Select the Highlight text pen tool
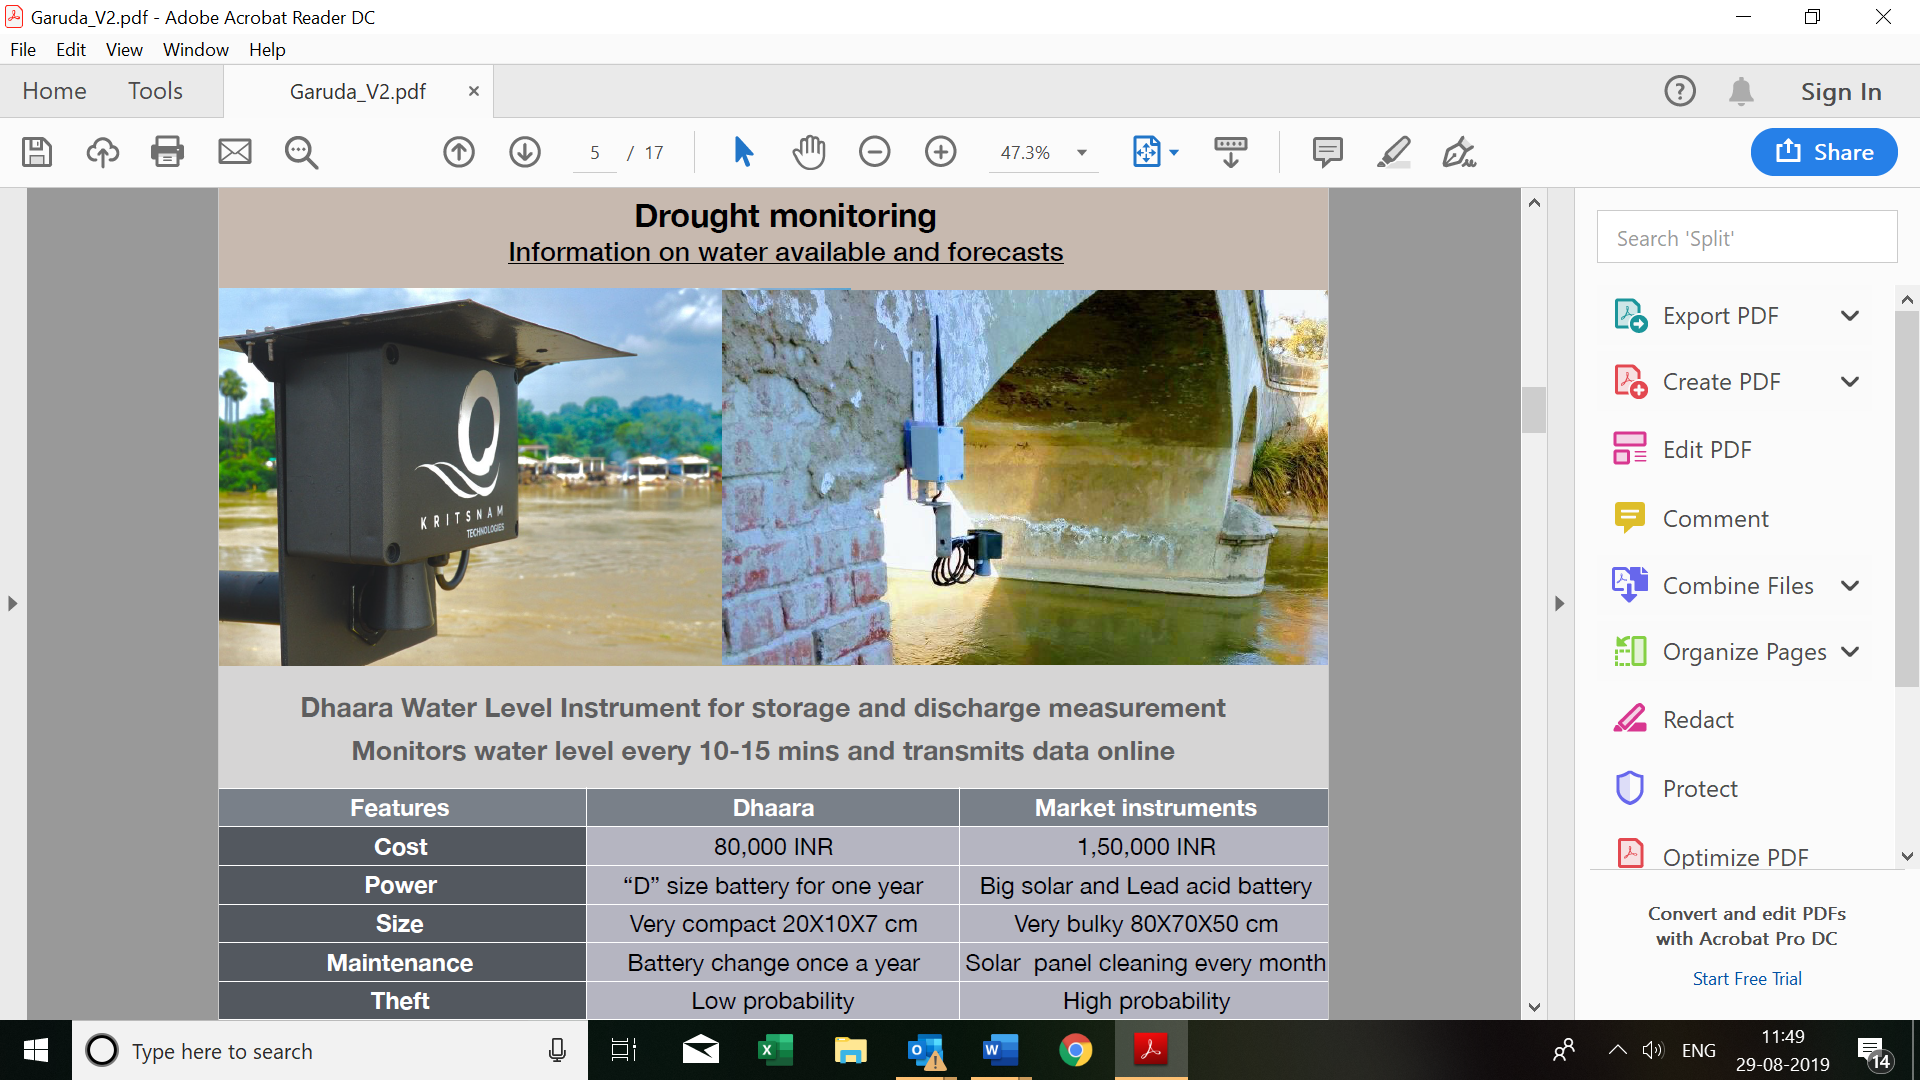1920x1080 pixels. pyautogui.click(x=1393, y=152)
